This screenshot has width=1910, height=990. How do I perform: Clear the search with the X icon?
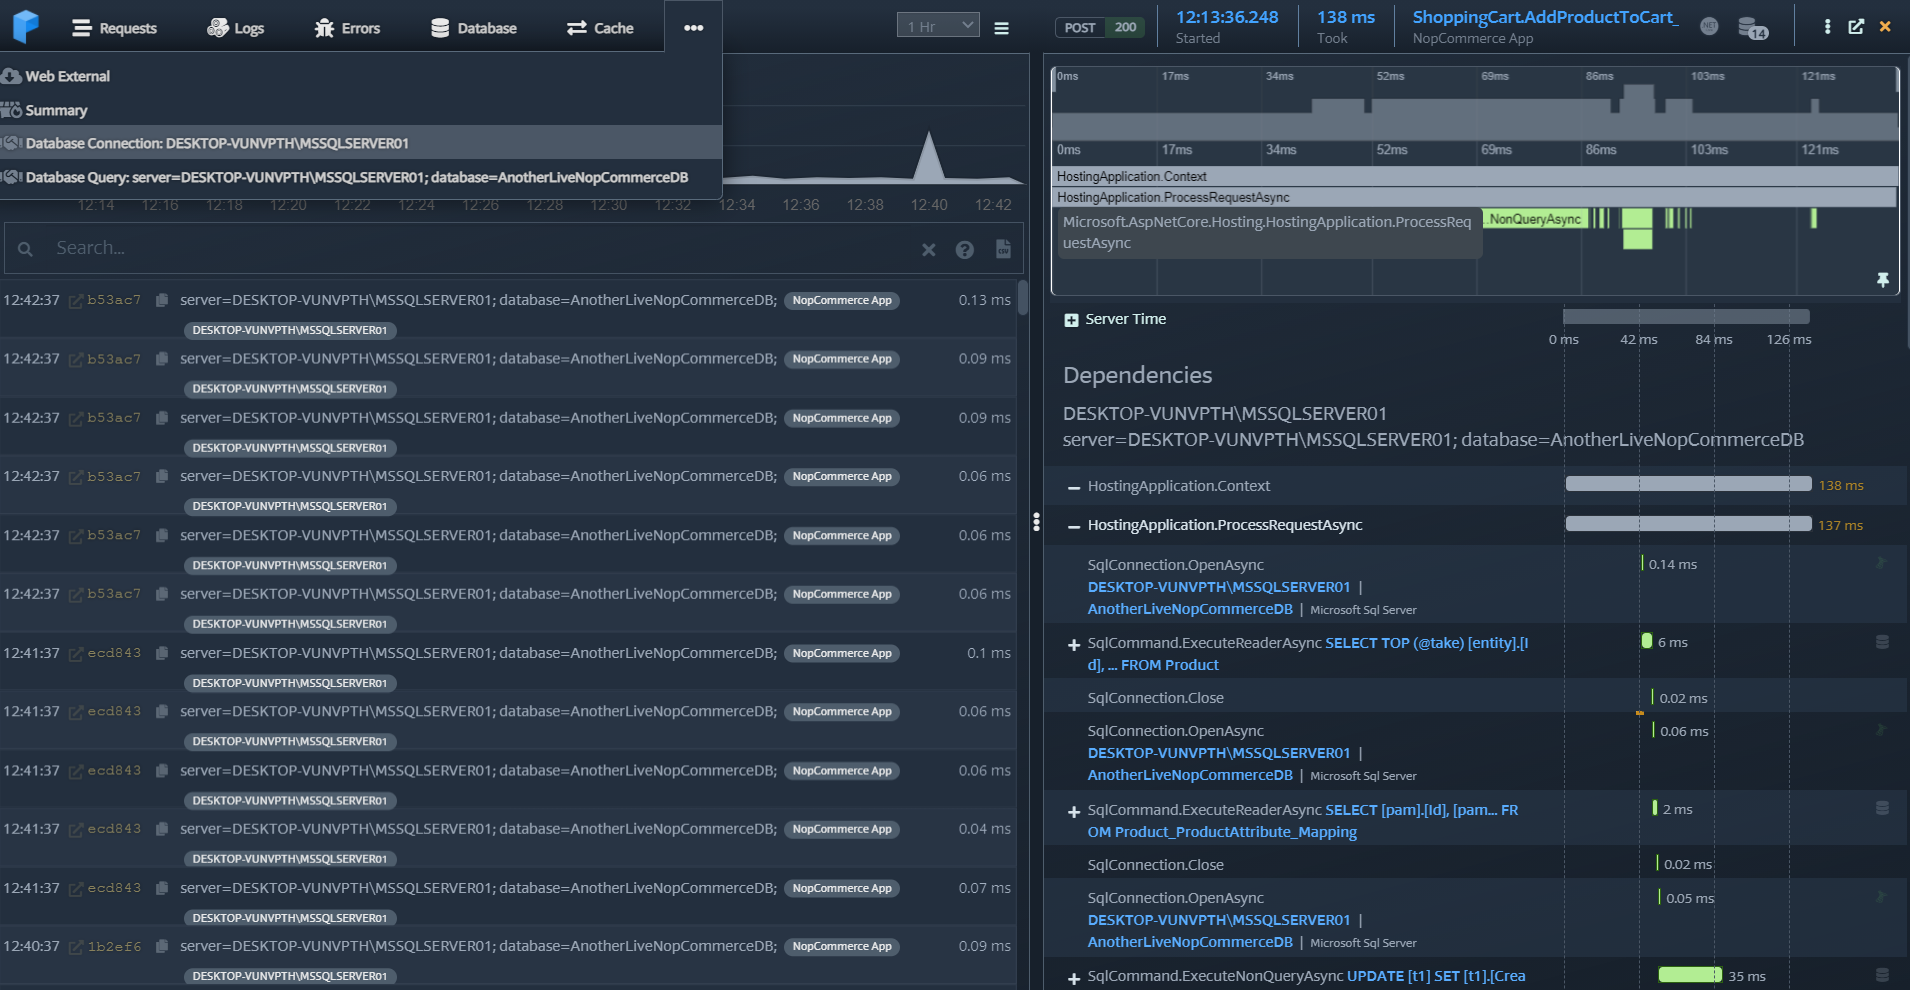[929, 249]
